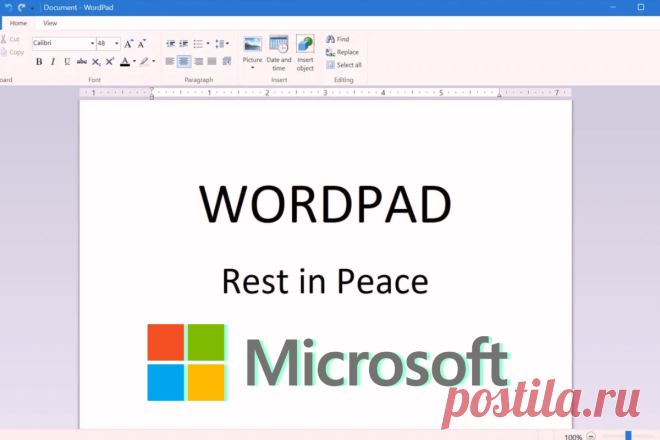Open the font size dropdown arrow

tap(117, 43)
